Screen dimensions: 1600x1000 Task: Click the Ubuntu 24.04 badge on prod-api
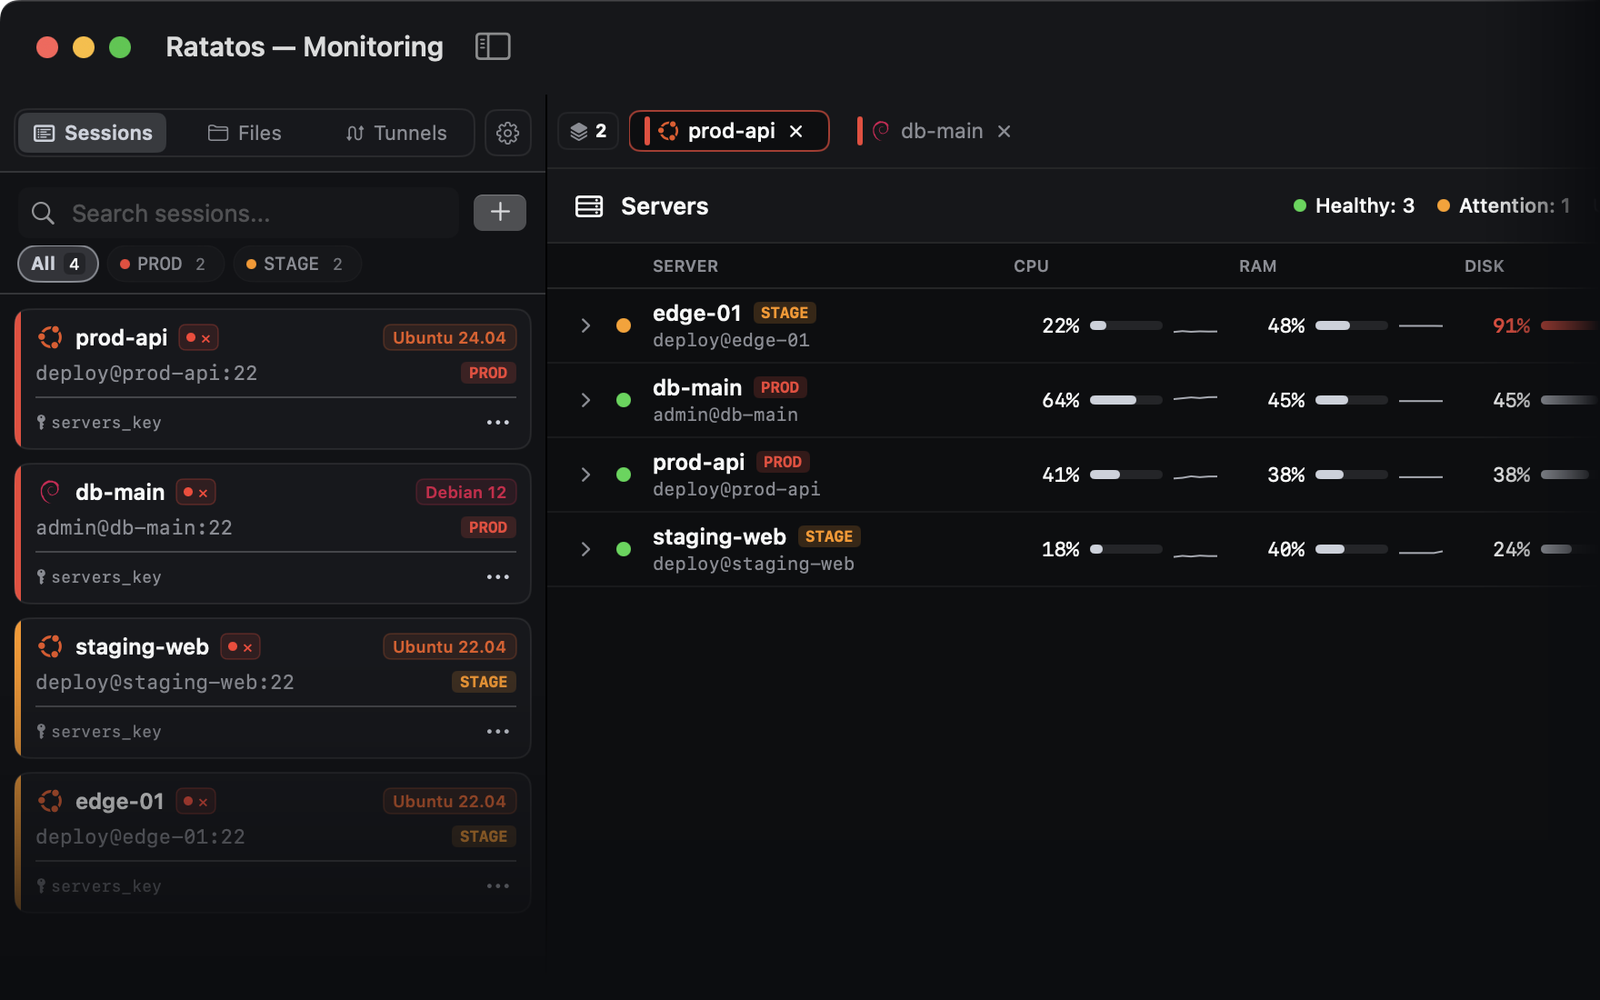coord(449,338)
